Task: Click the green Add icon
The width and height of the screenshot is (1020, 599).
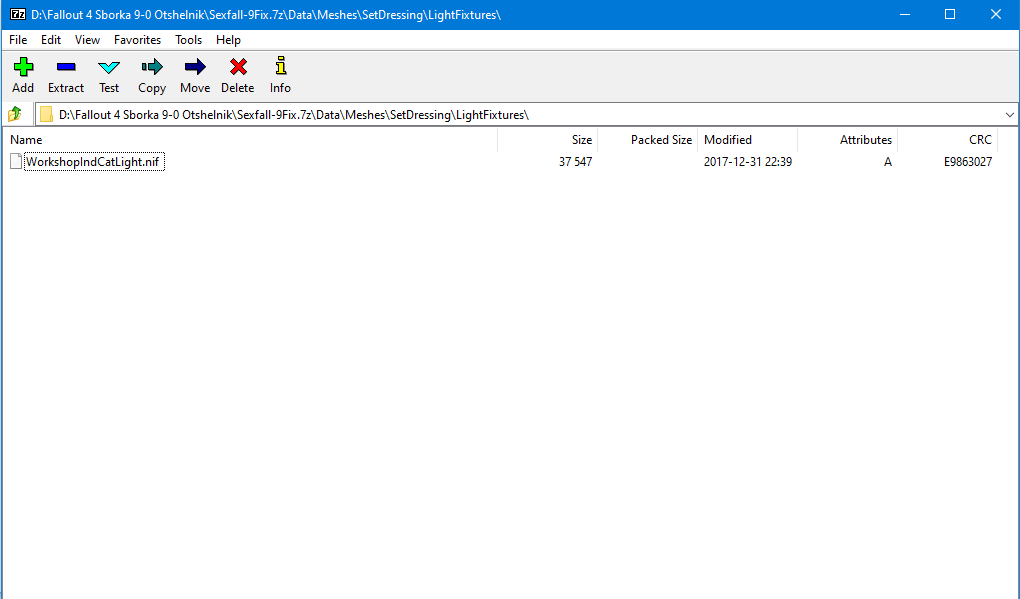Action: point(23,67)
